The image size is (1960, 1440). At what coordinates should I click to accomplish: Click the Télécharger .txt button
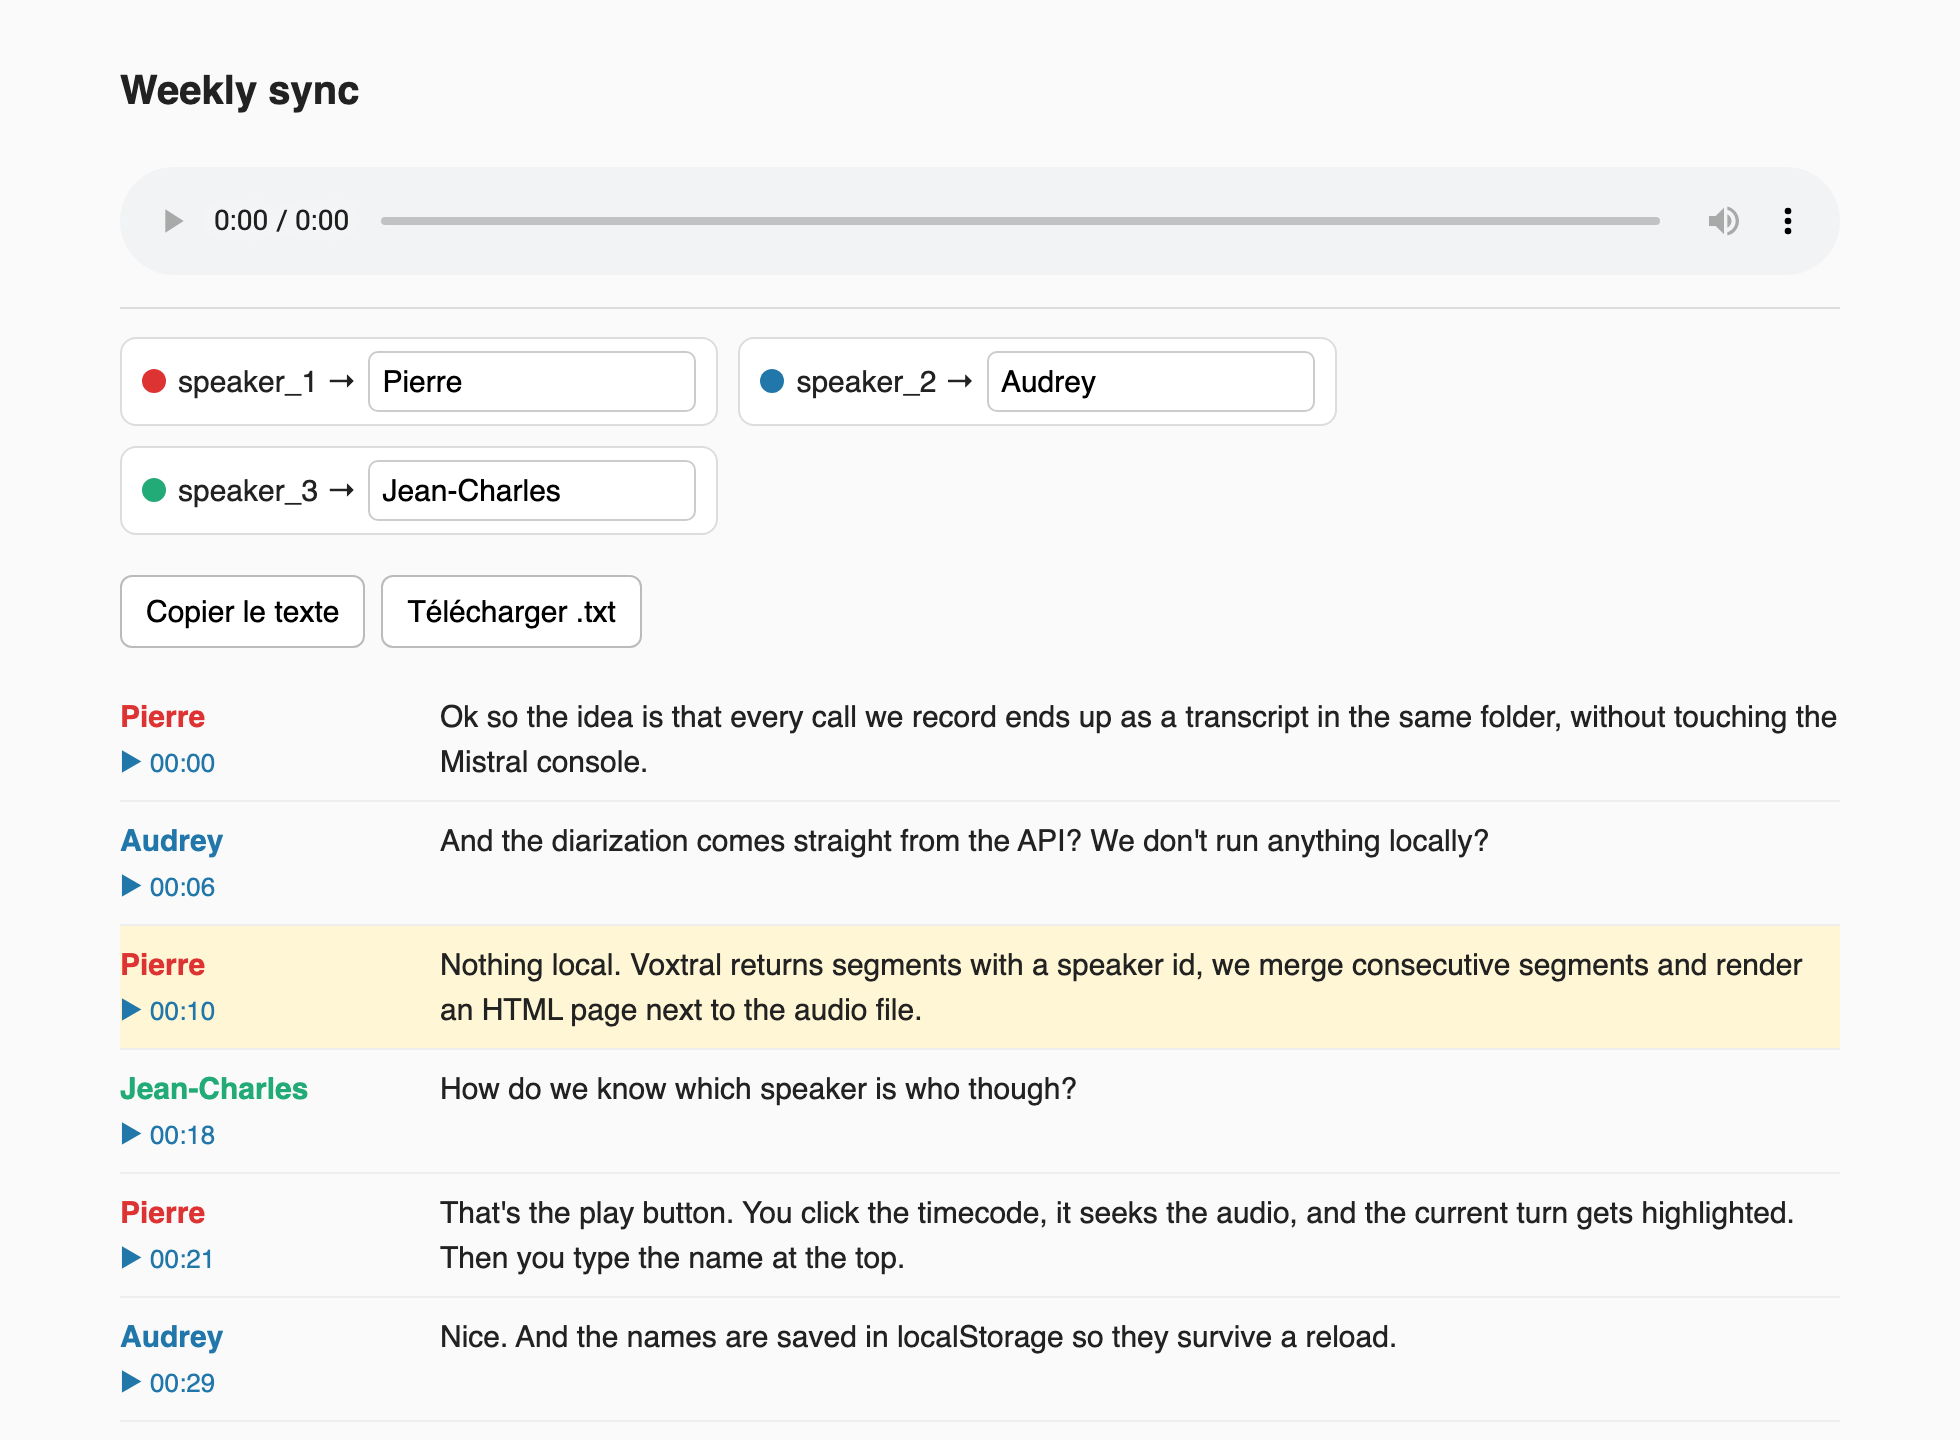click(511, 612)
